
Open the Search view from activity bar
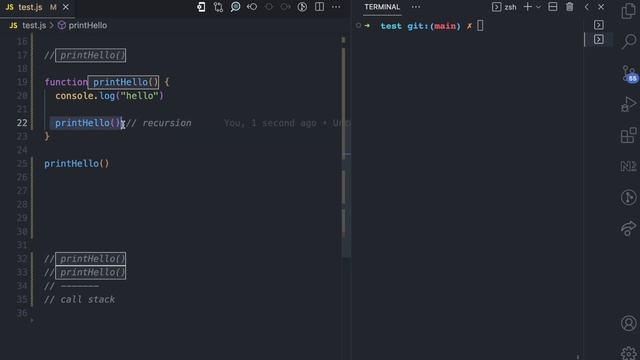click(629, 41)
